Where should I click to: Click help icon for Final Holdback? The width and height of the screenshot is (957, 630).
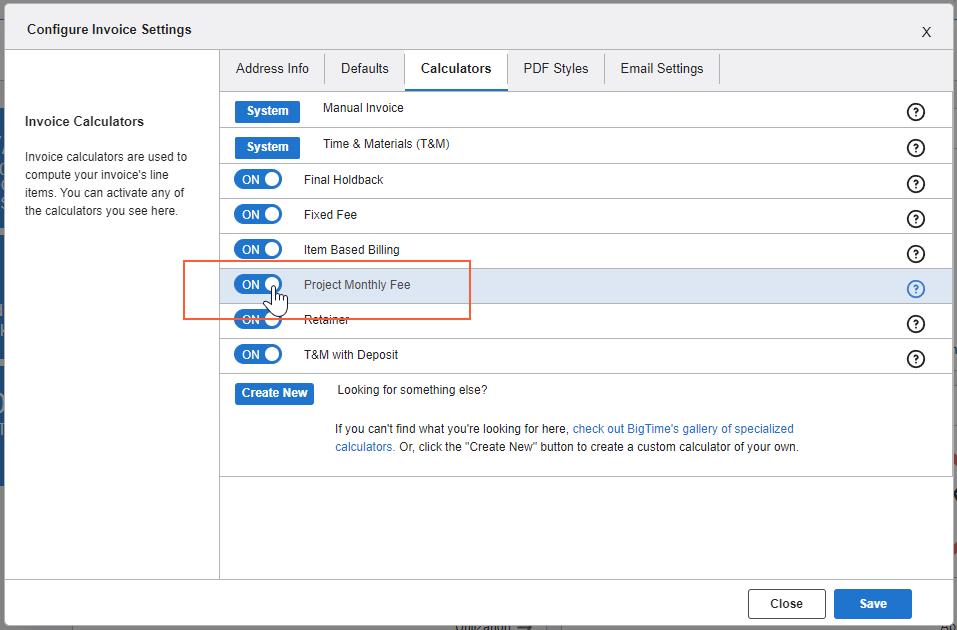[915, 184]
